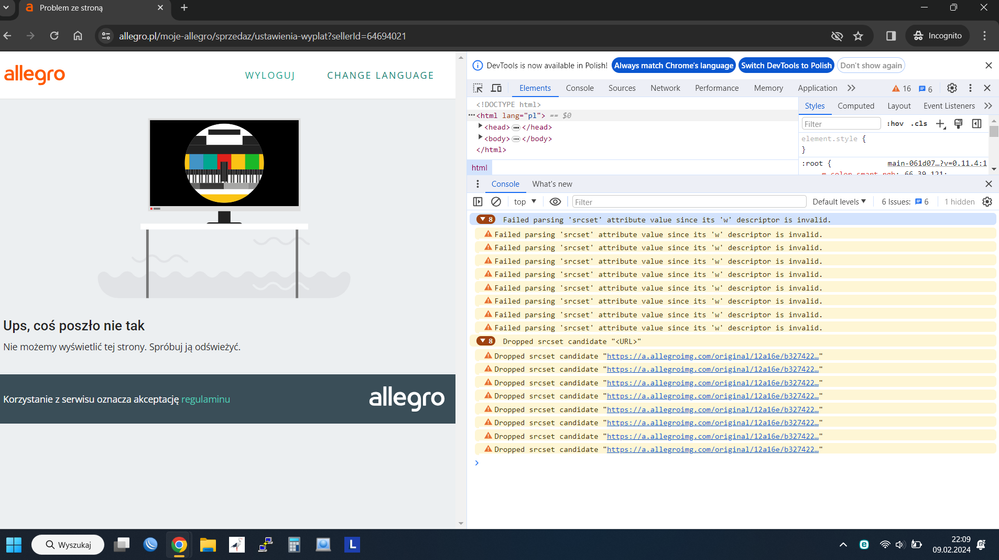The image size is (999, 560).
Task: Show hidden system tray icons chevron
Action: pyautogui.click(x=843, y=545)
